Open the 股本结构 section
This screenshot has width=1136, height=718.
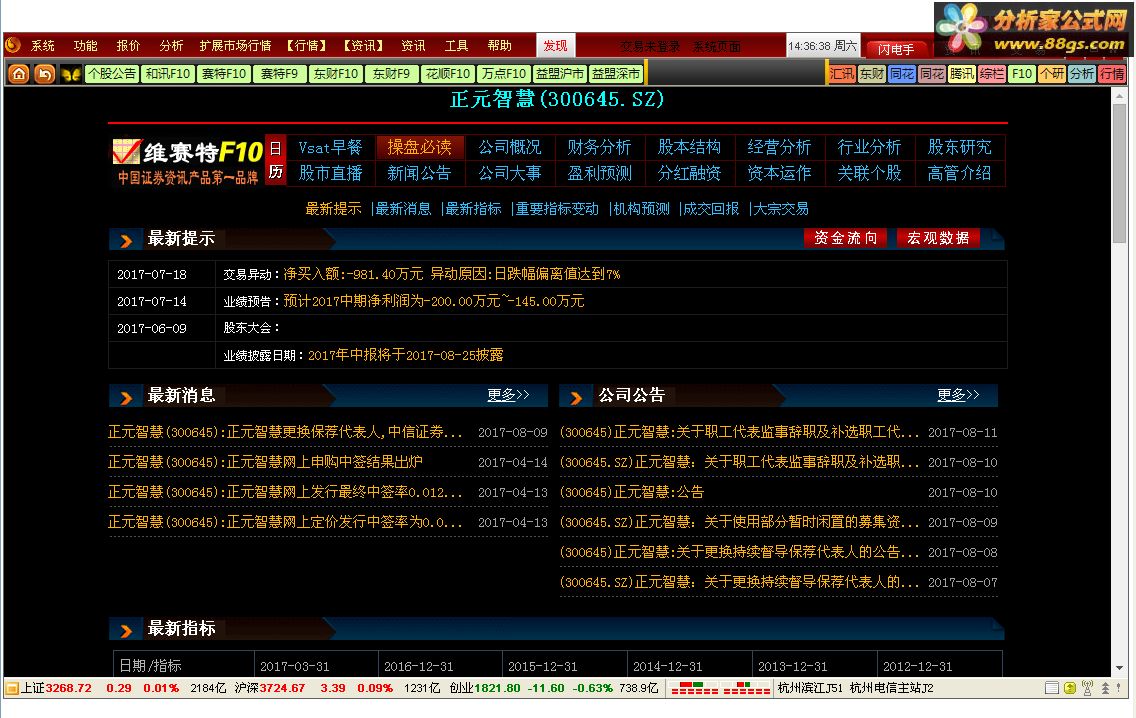coord(689,147)
